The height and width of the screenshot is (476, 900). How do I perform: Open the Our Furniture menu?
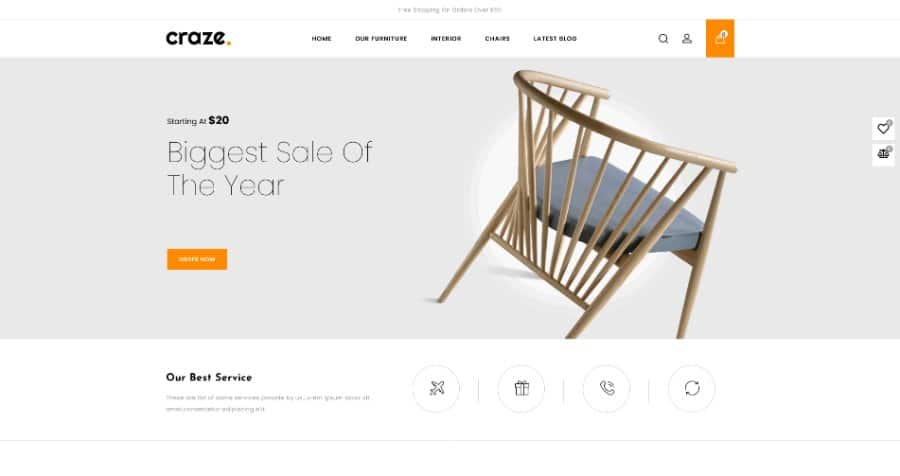pyautogui.click(x=381, y=38)
